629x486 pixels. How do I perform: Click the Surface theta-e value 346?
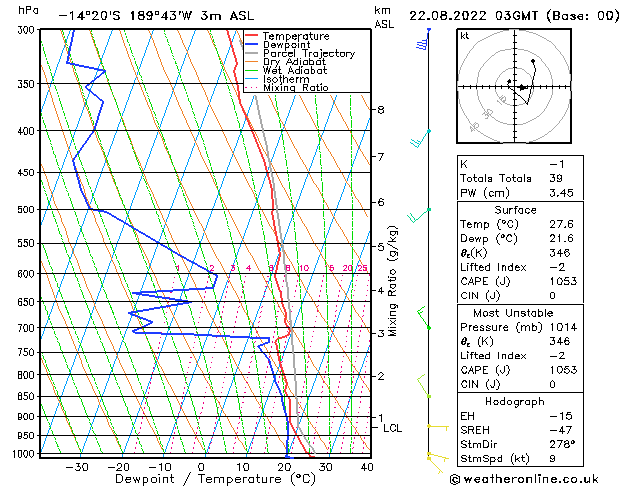point(560,253)
